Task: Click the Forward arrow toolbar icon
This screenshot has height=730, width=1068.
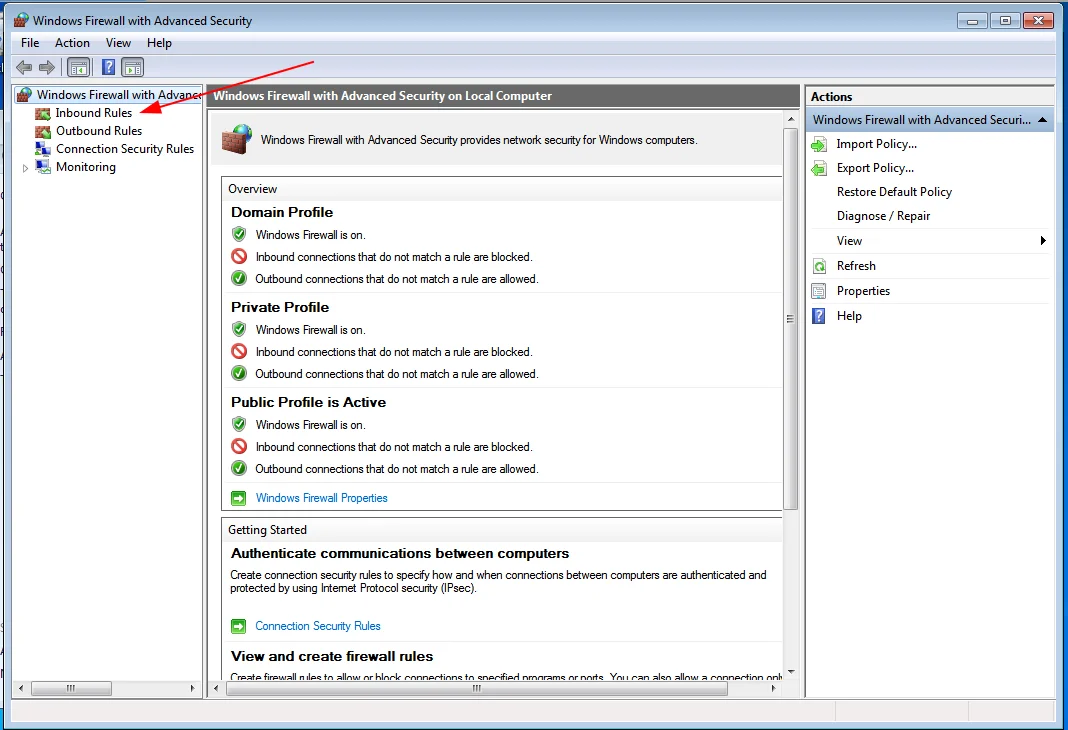Action: pos(47,67)
